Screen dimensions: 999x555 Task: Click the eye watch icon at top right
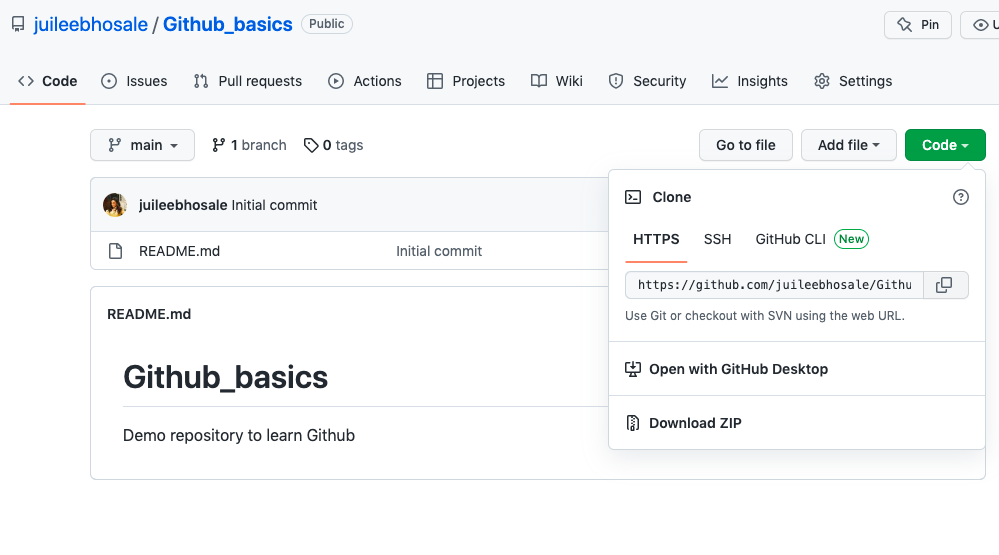(x=981, y=25)
